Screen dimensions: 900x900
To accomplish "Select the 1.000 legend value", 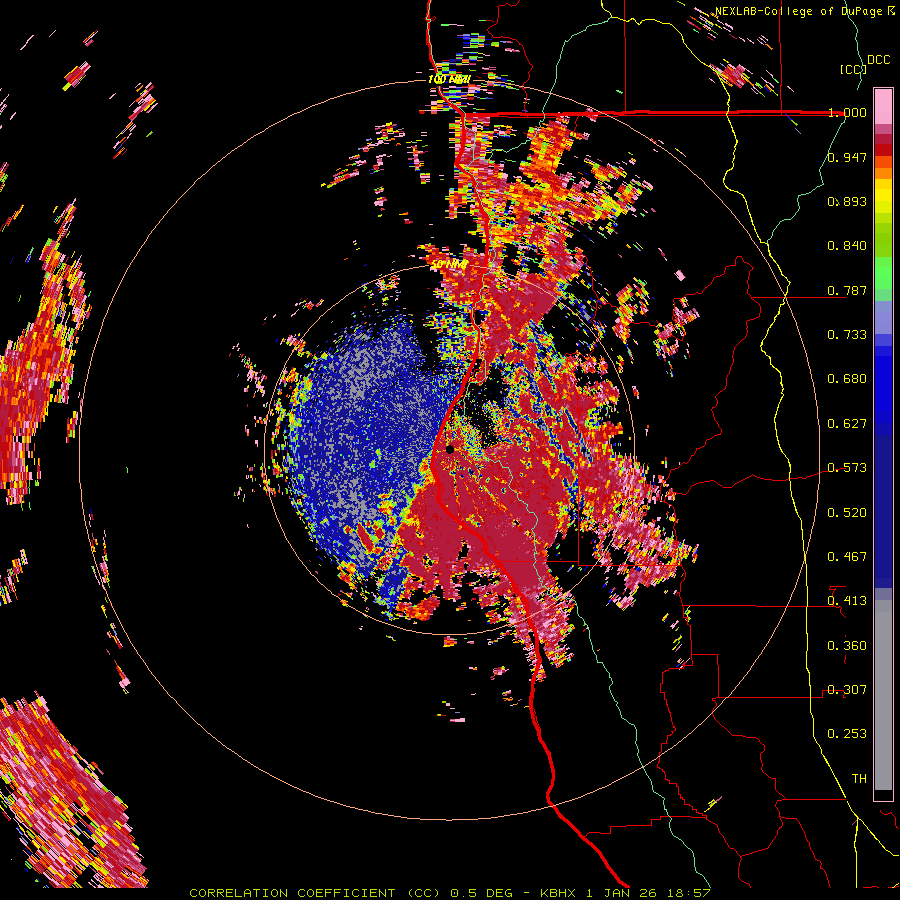I will pos(847,112).
